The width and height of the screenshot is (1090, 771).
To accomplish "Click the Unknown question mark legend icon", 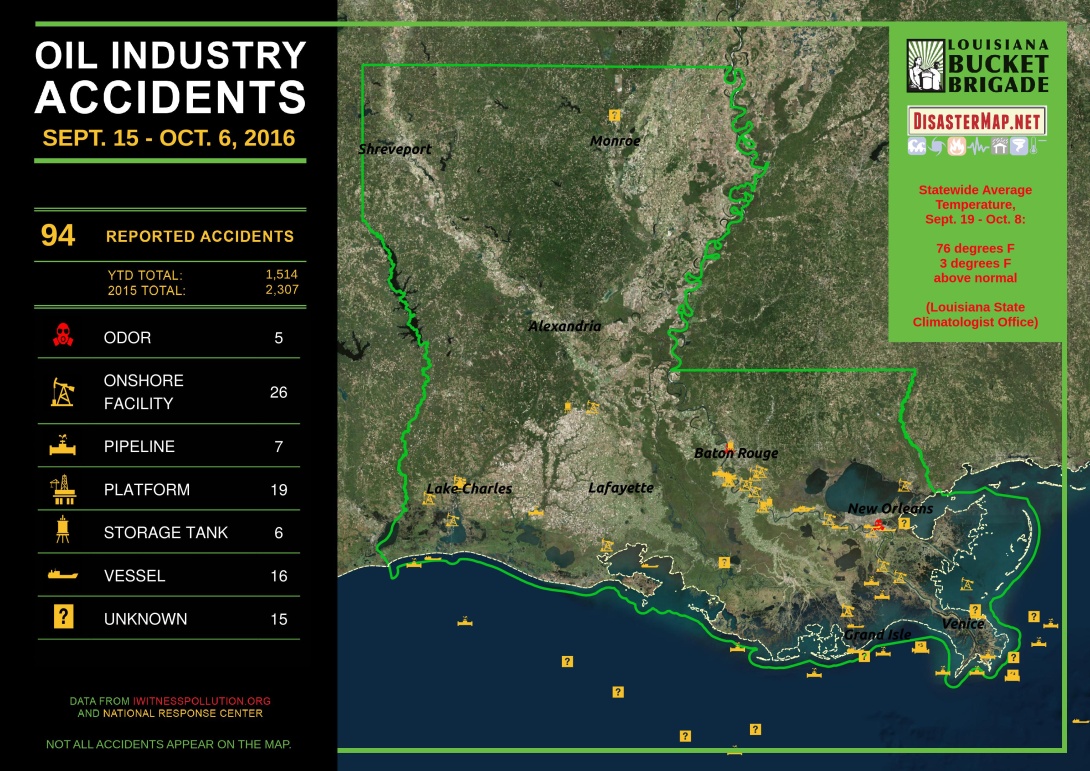I will 62,618.
